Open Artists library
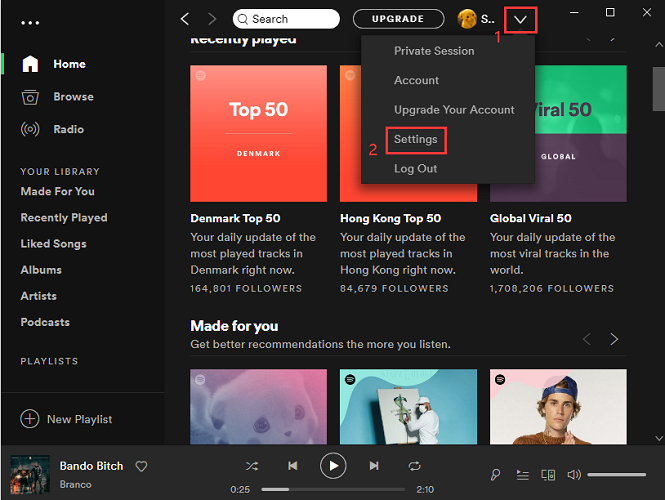The width and height of the screenshot is (665, 500). (x=39, y=296)
